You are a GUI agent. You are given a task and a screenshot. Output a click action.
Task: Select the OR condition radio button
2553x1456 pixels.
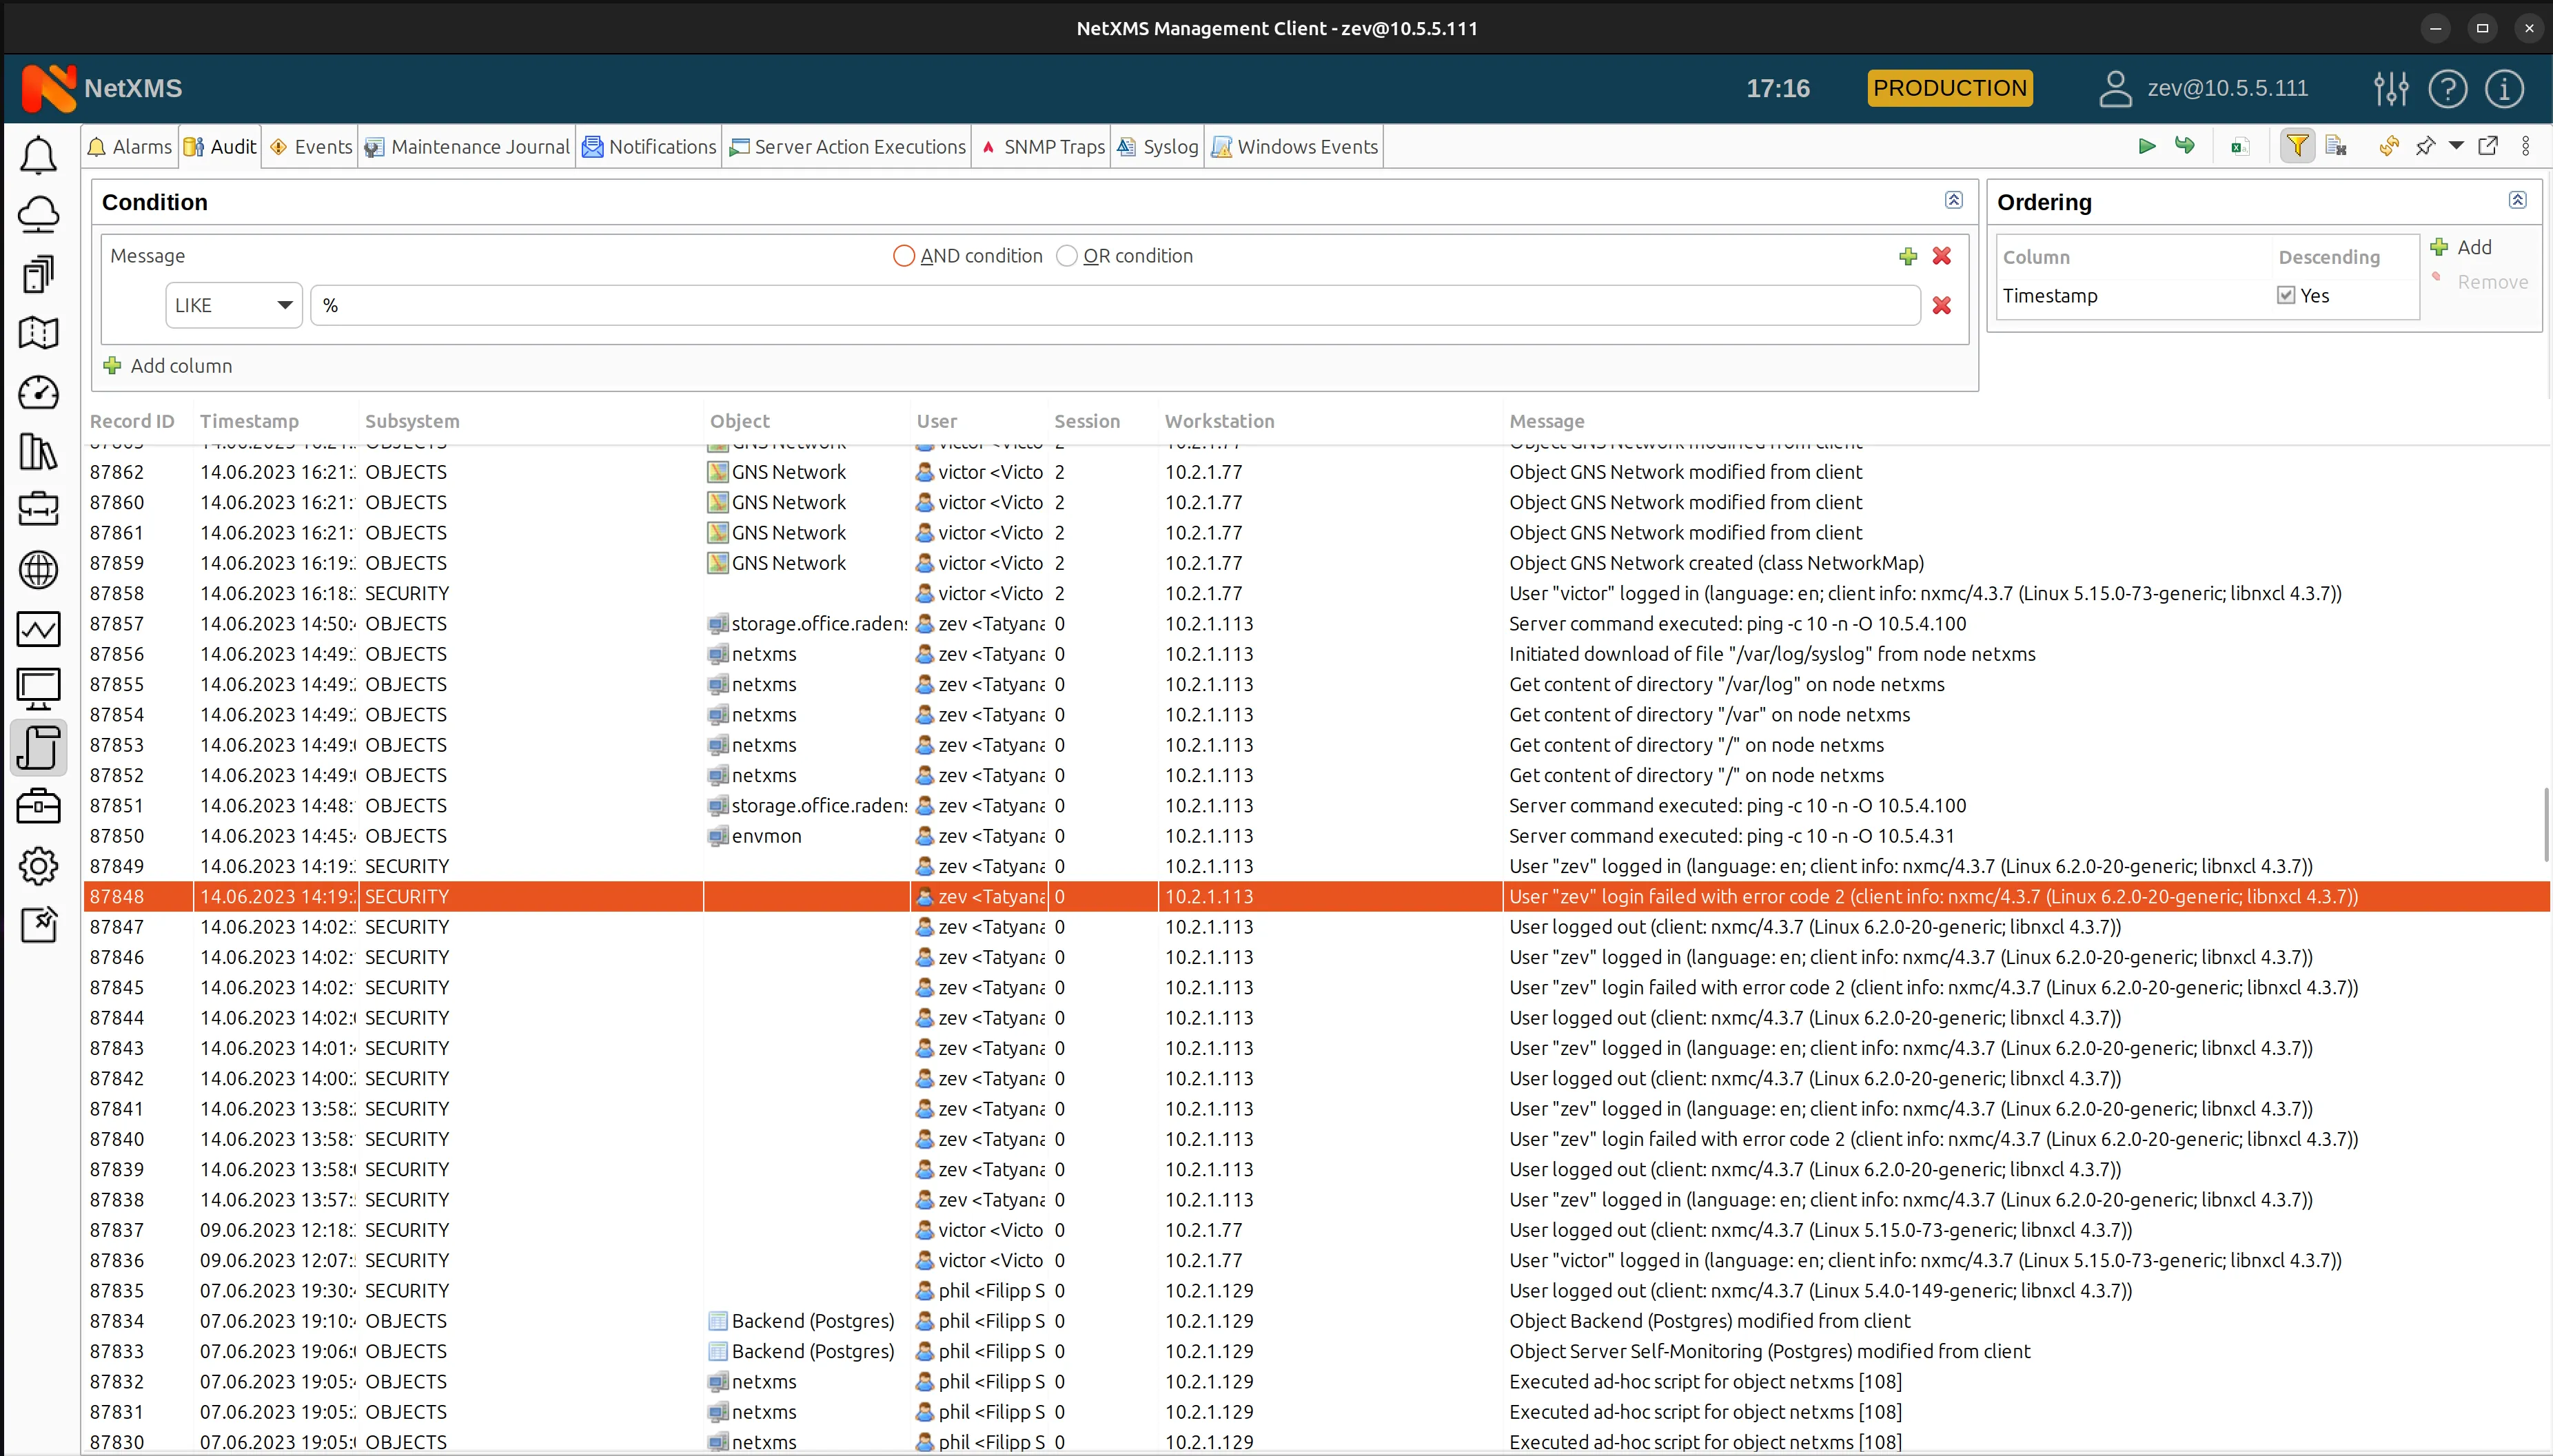pos(1066,256)
